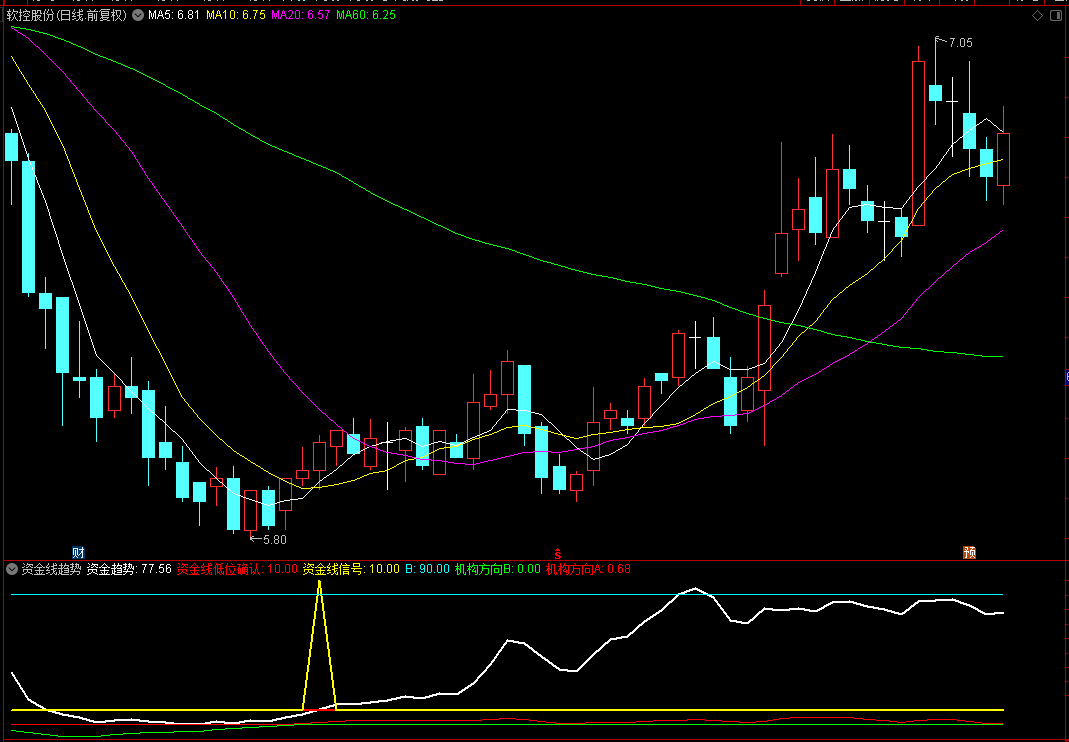Click the 软控股份(日线.前复权) chart title
Viewport: 1069px width, 742px height.
click(67, 15)
